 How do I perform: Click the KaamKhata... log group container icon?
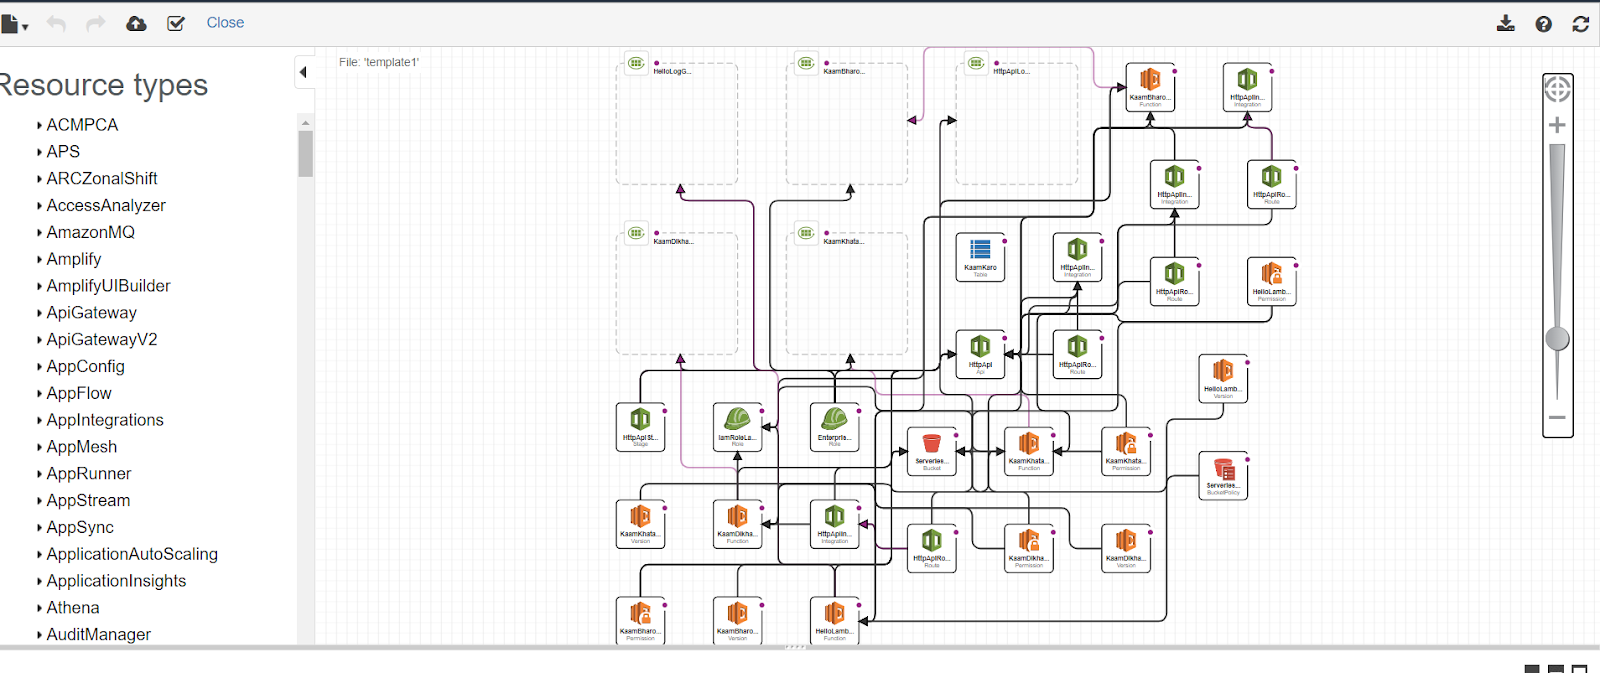[x=806, y=233]
